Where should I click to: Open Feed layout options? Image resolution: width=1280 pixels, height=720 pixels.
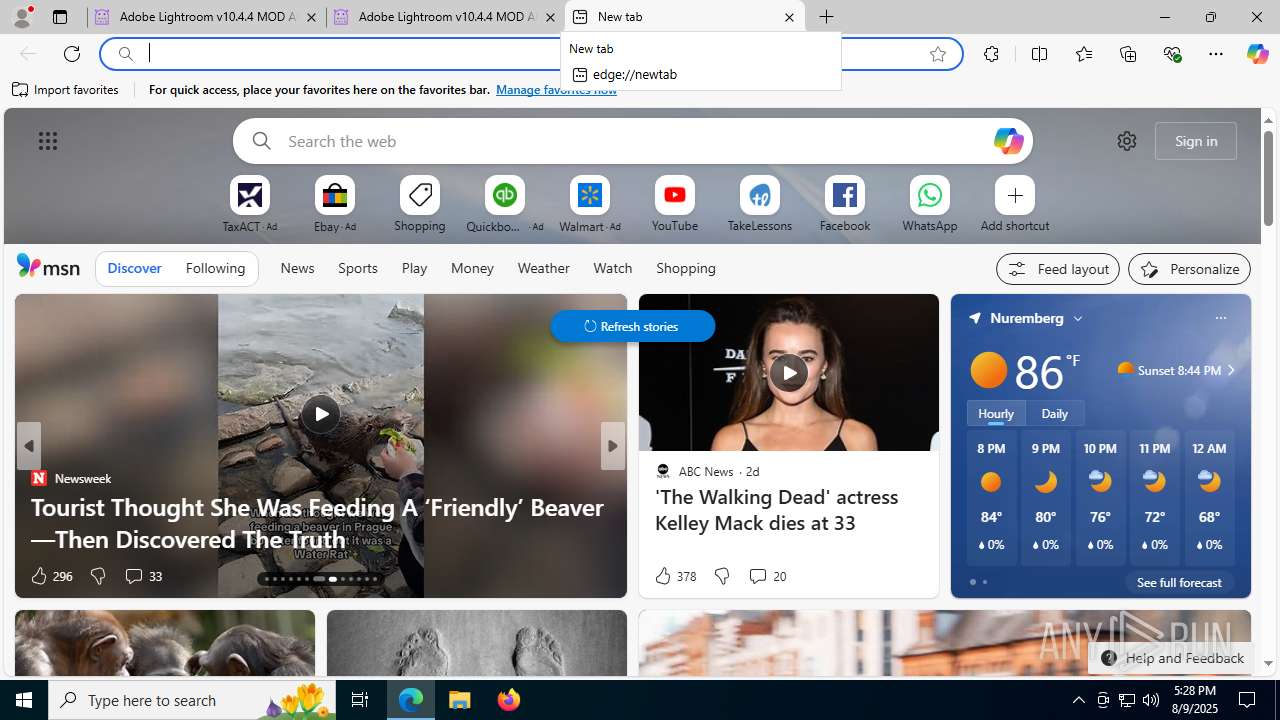(x=1058, y=269)
